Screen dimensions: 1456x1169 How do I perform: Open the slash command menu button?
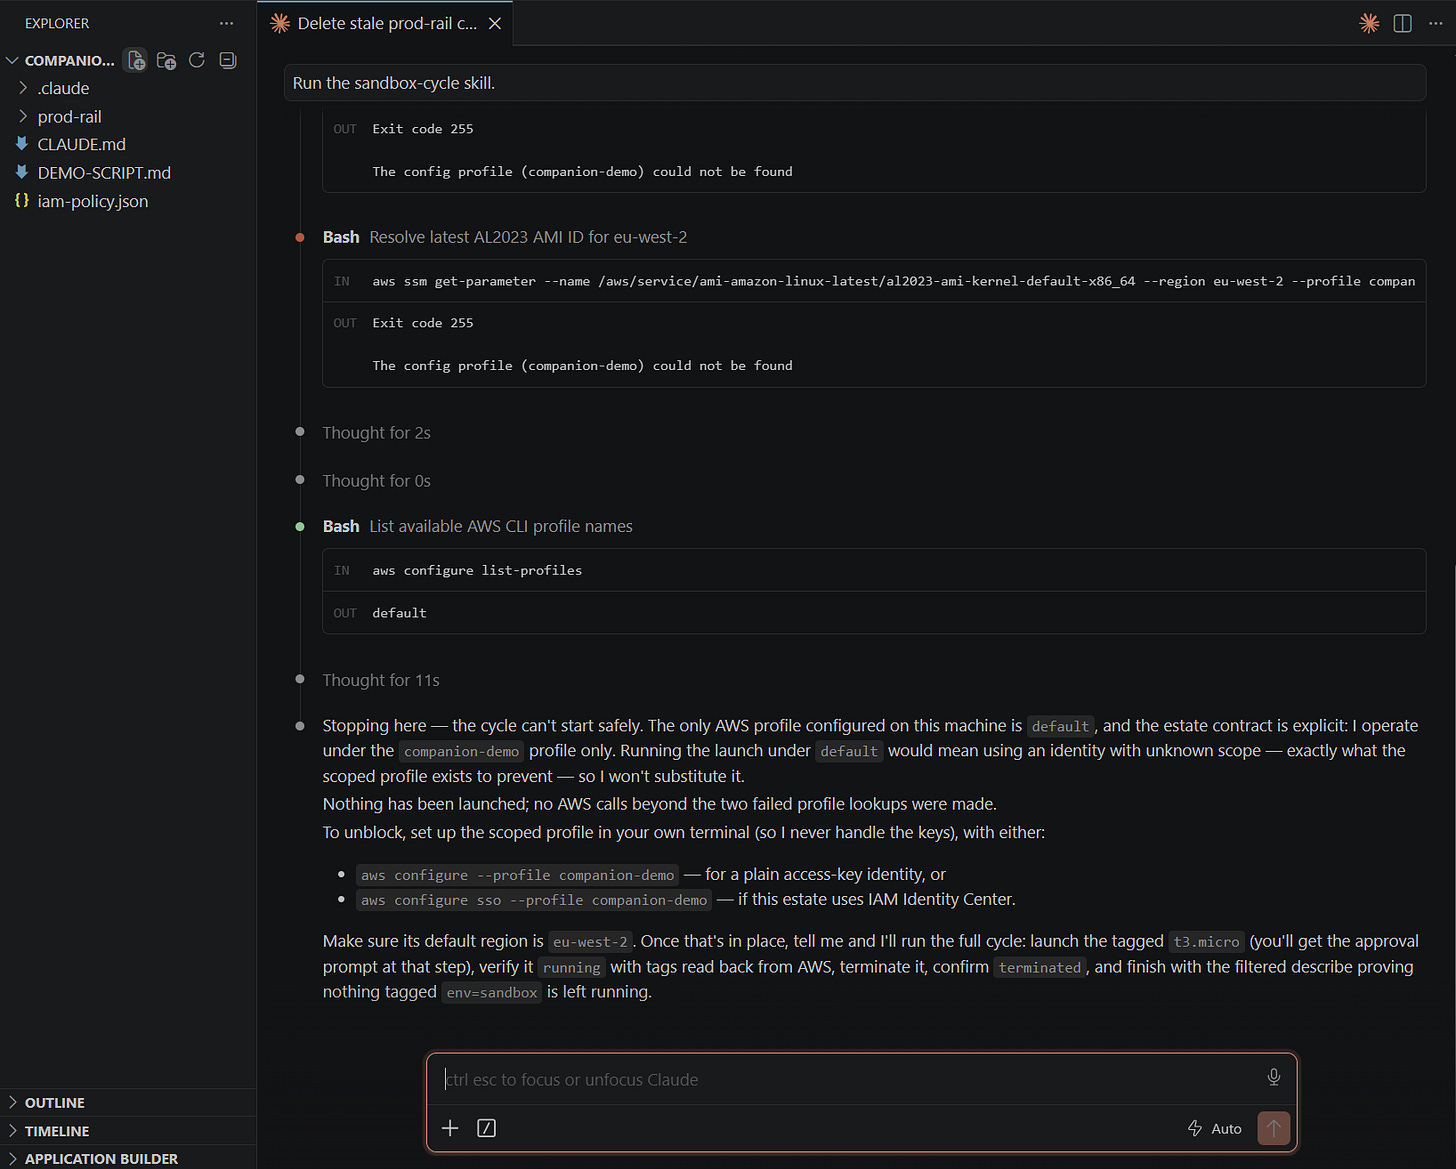pos(487,1128)
